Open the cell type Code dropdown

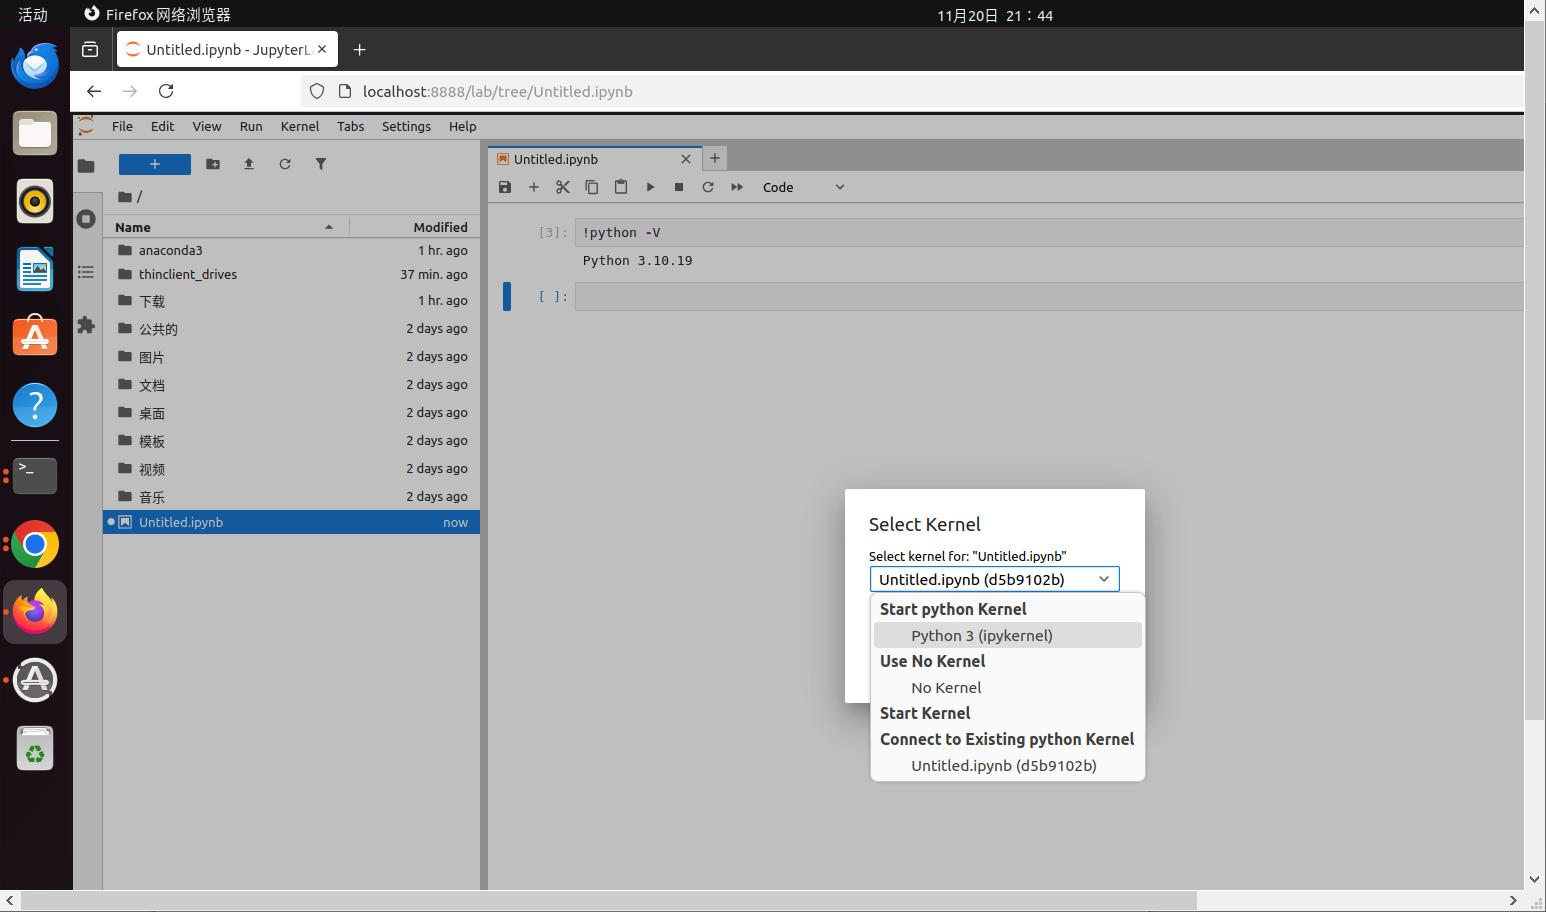pyautogui.click(x=803, y=187)
